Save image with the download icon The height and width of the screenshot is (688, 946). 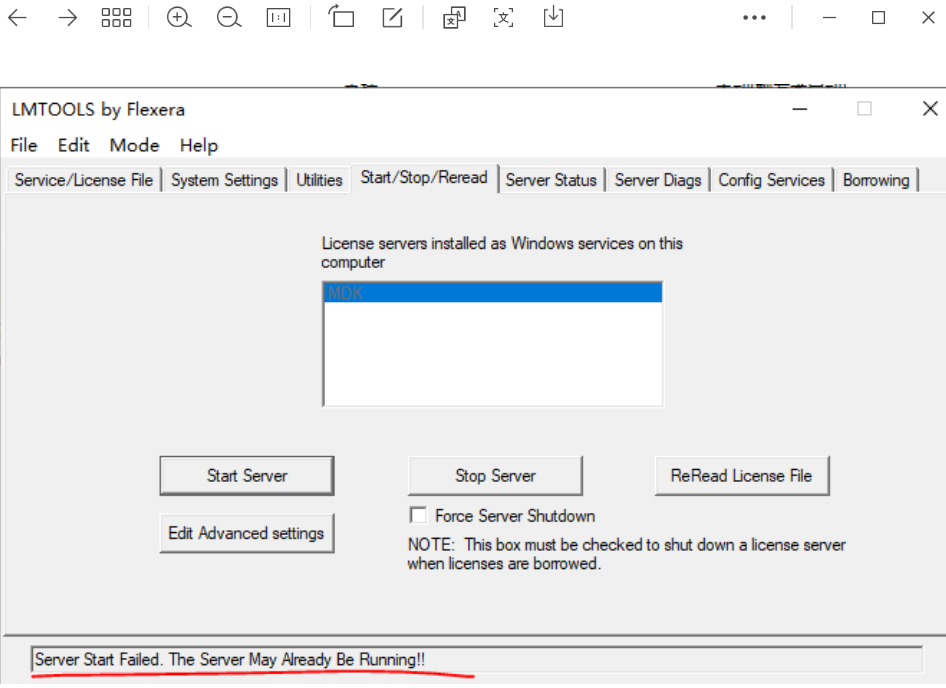pyautogui.click(x=553, y=17)
